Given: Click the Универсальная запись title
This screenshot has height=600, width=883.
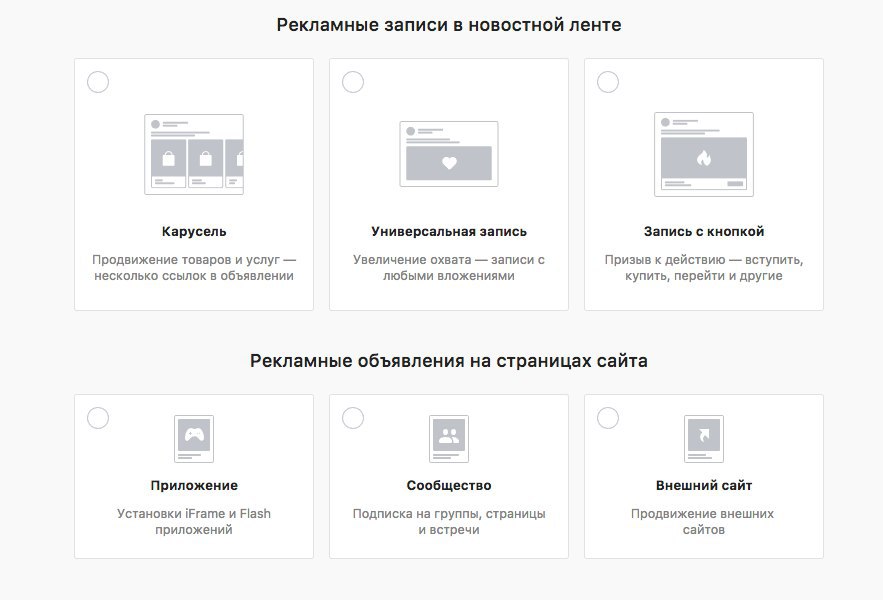Looking at the screenshot, I should tap(449, 232).
